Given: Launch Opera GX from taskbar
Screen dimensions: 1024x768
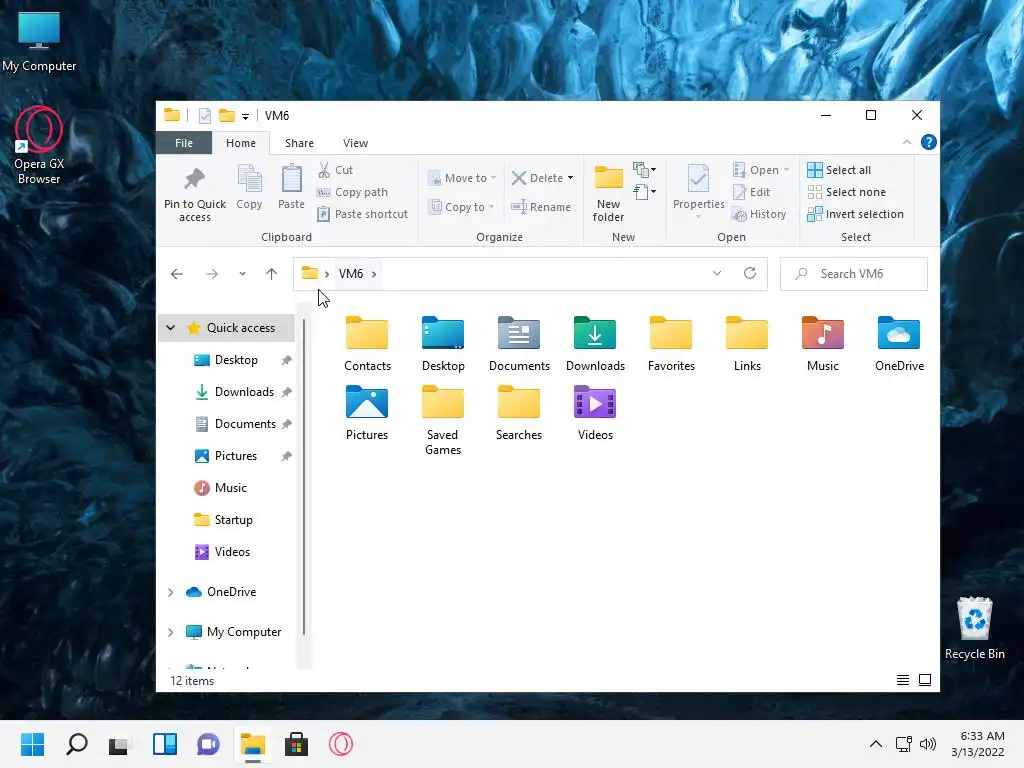Looking at the screenshot, I should 340,744.
